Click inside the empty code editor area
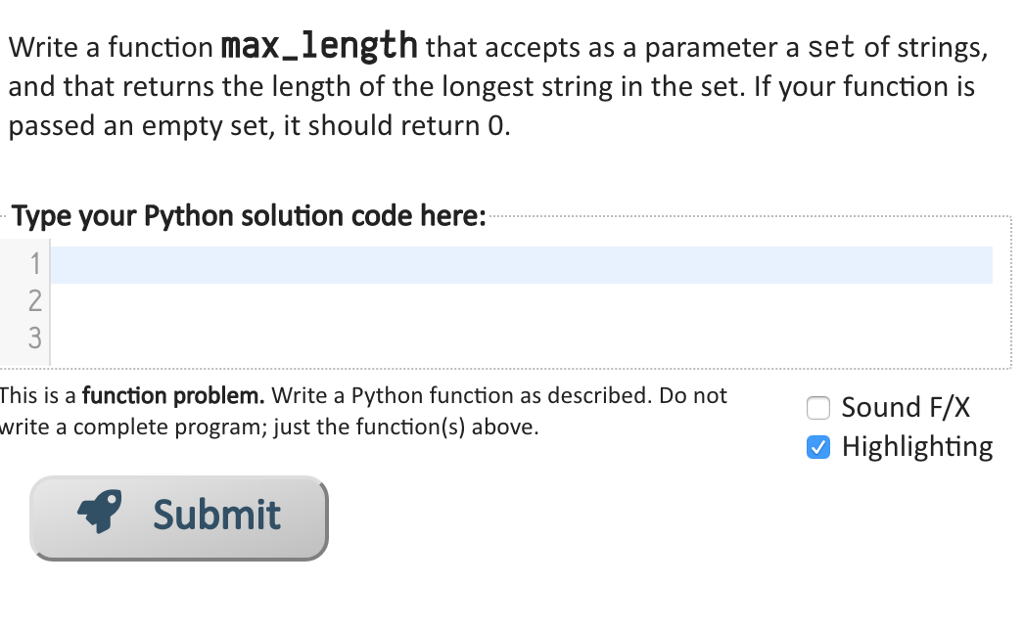 click(500, 320)
